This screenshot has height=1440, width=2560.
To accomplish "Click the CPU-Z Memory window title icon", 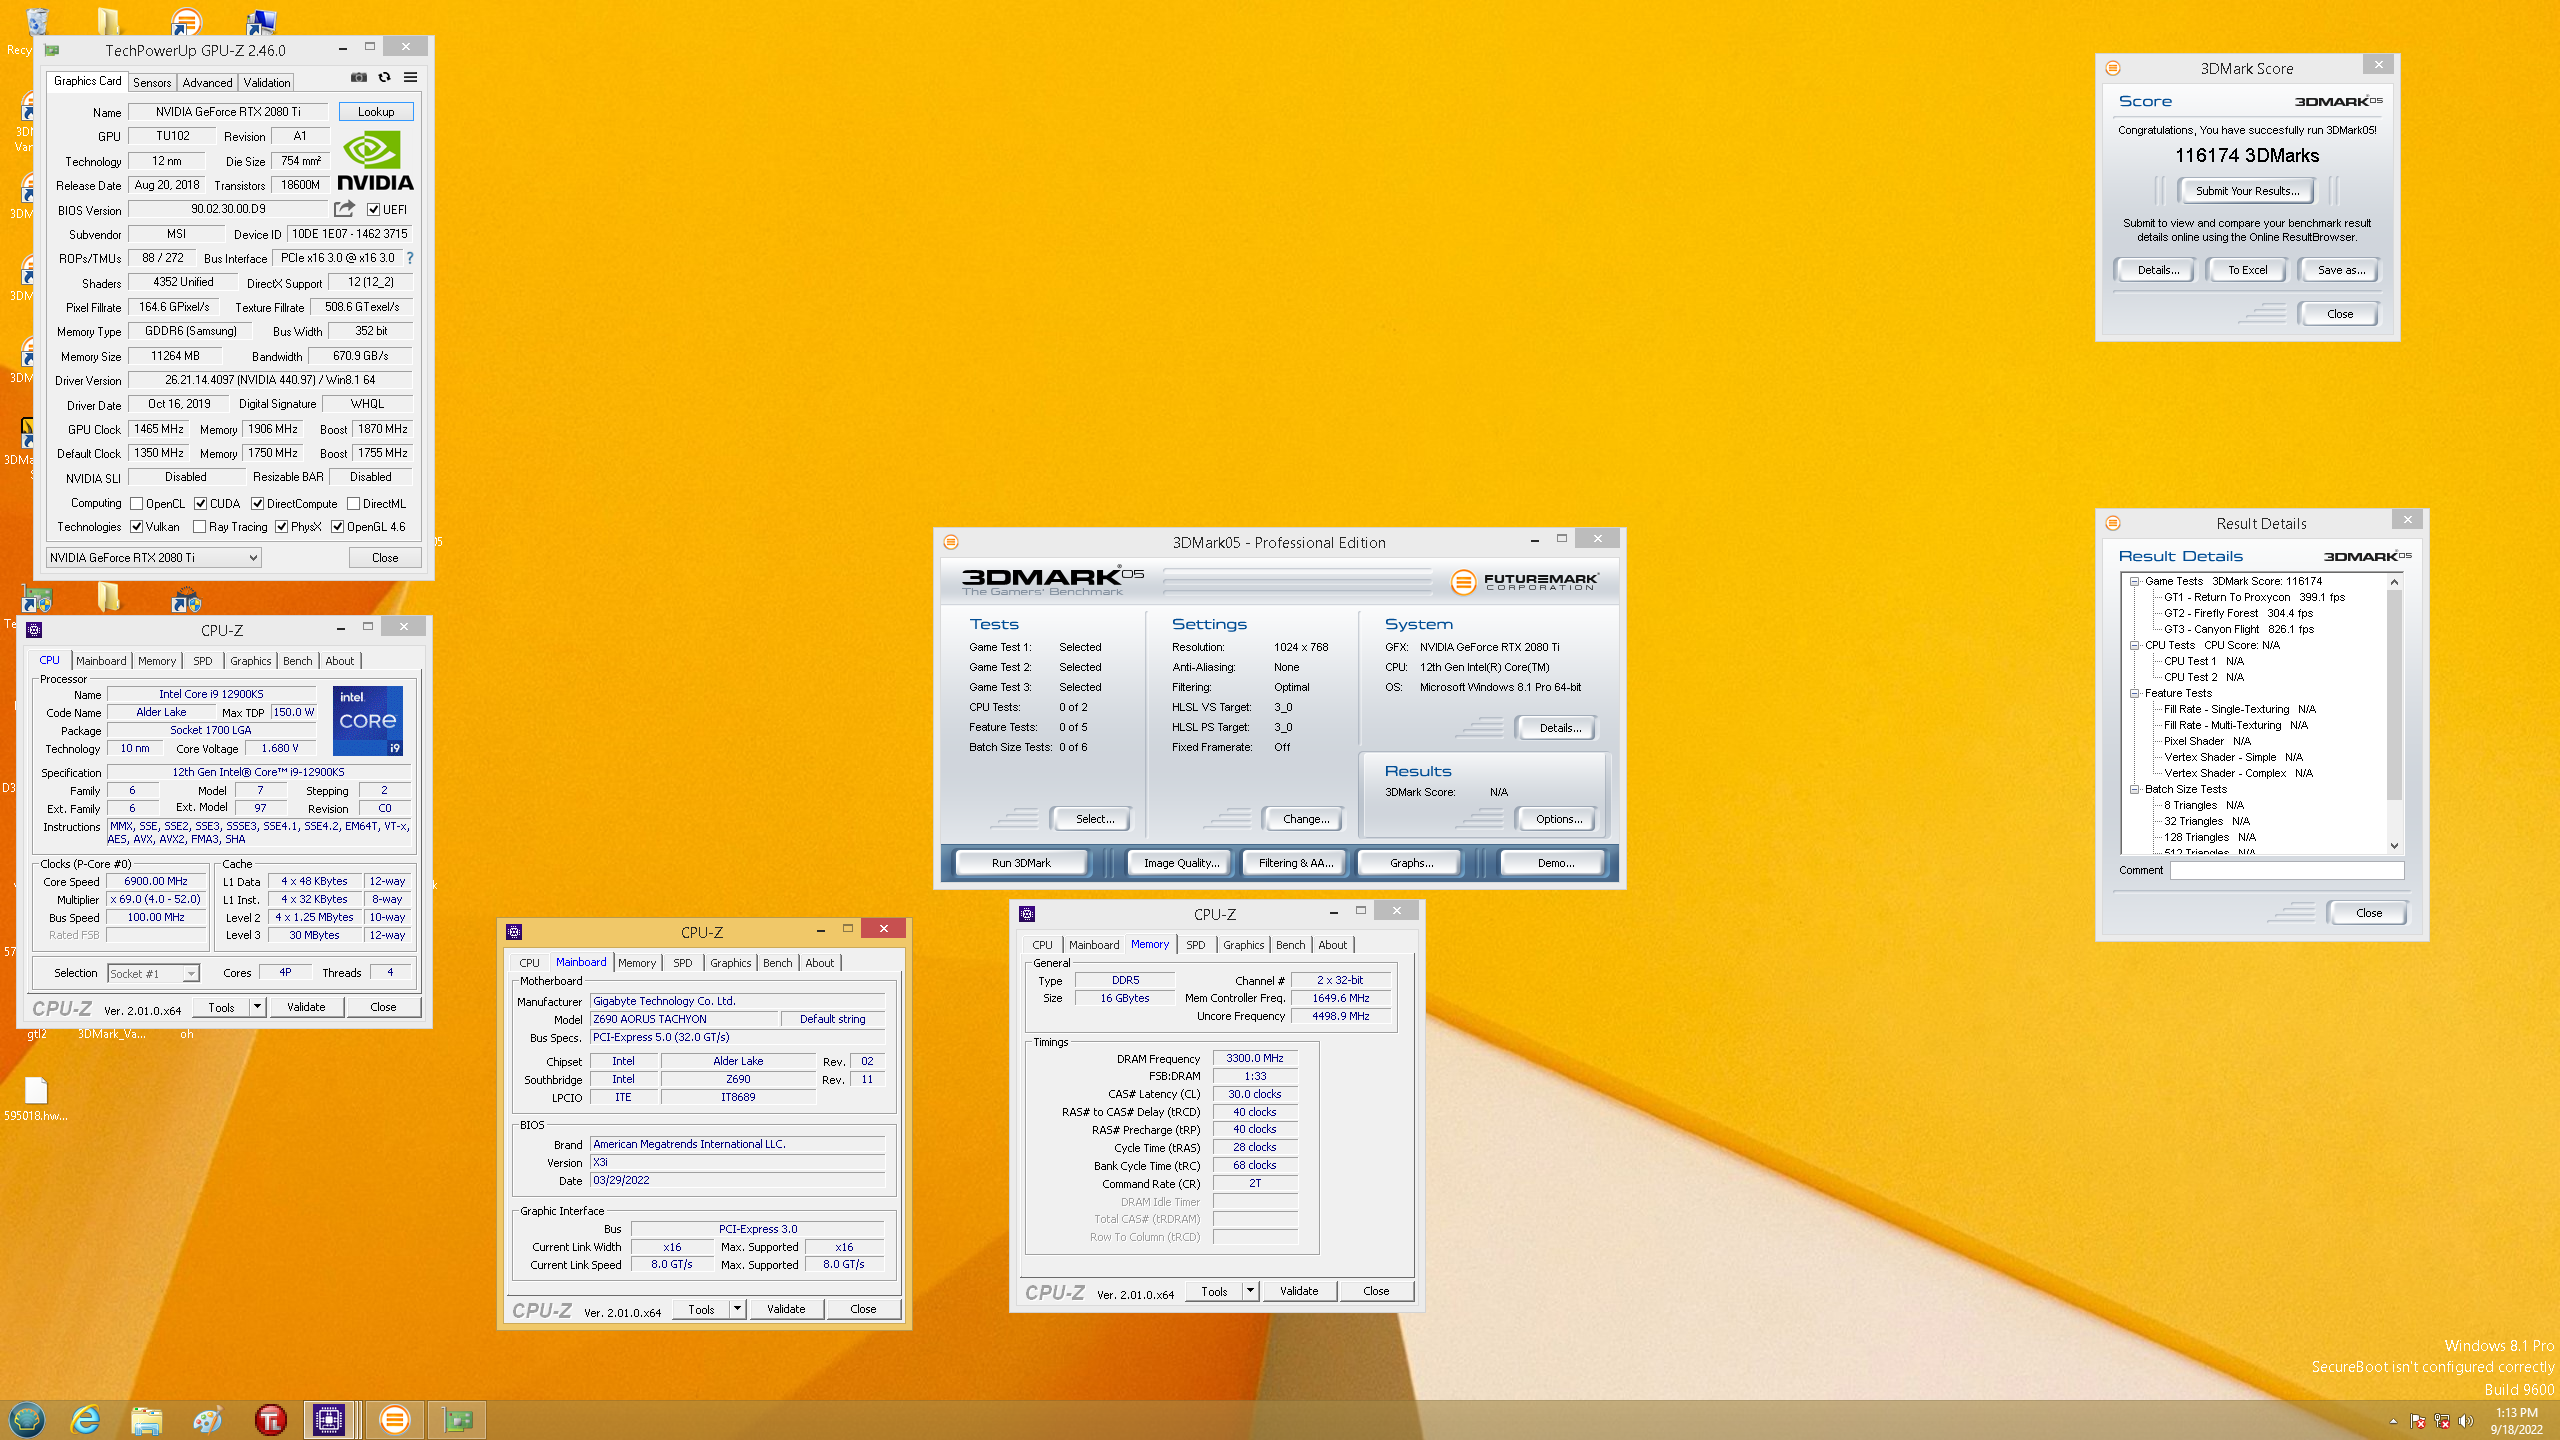I will click(x=1027, y=914).
